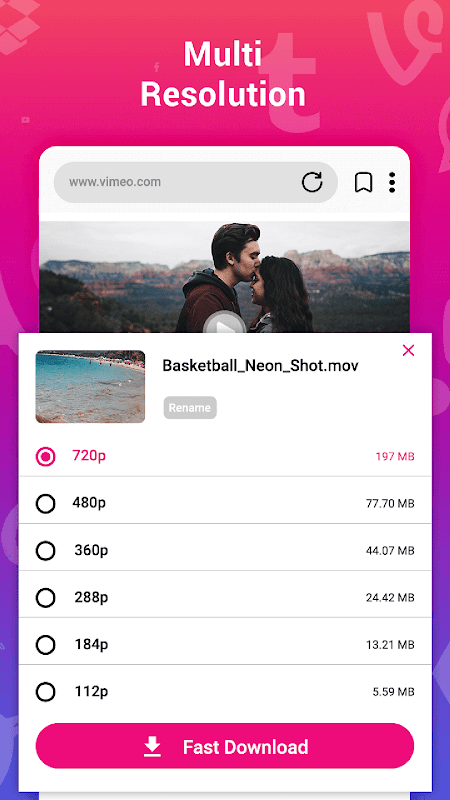Click the couple video preview image
Image resolution: width=450 pixels, height=800 pixels.
[224, 277]
